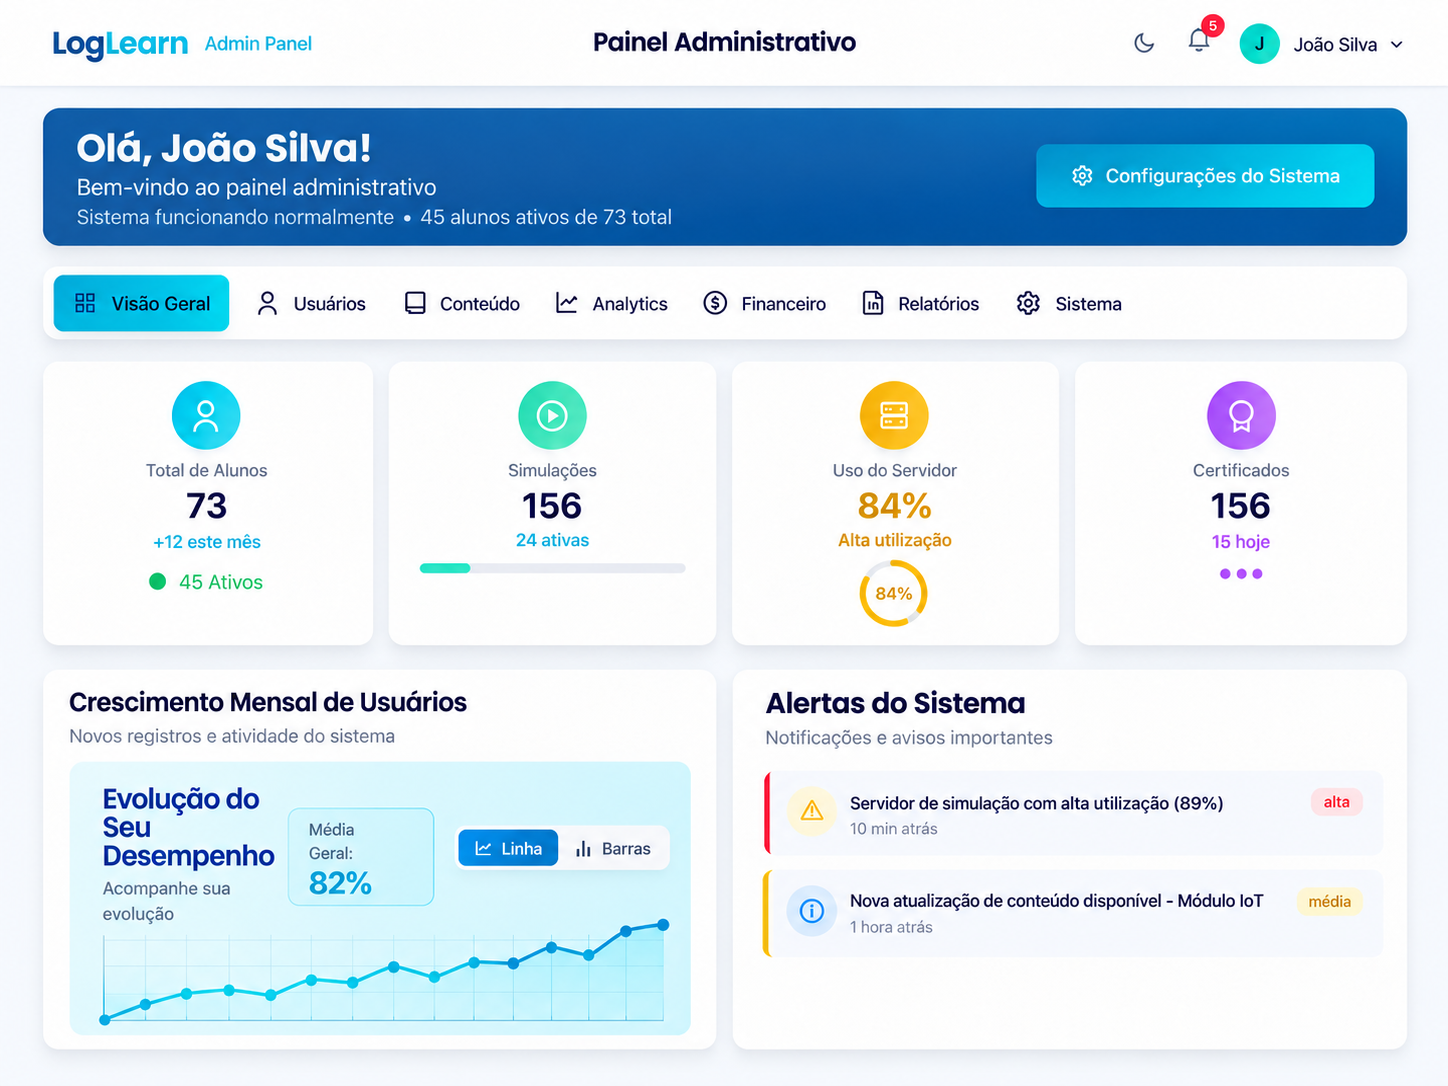Click the '24 ativas' text
This screenshot has width=1448, height=1086.
pos(552,540)
